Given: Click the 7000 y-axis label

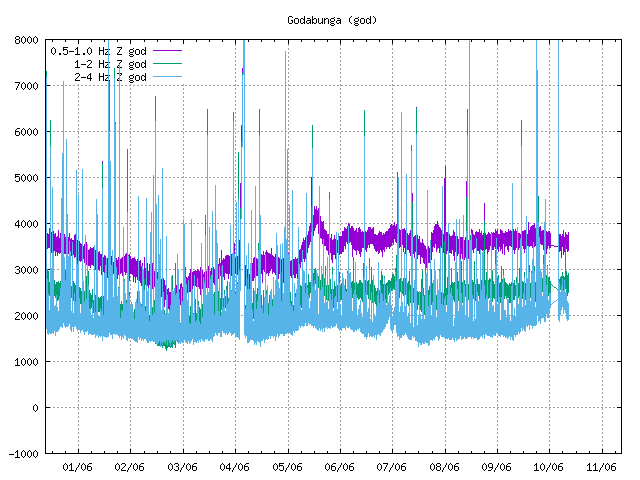Looking at the screenshot, I should 27,86.
